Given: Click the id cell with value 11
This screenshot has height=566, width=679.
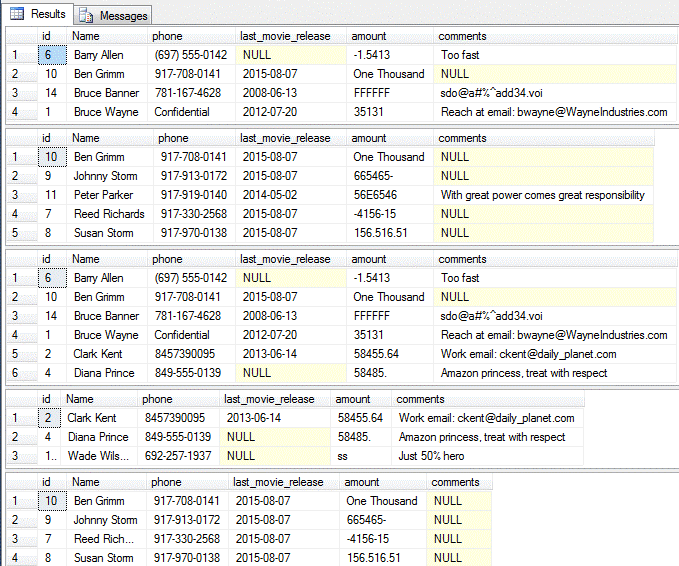Looking at the screenshot, I should tap(50, 195).
